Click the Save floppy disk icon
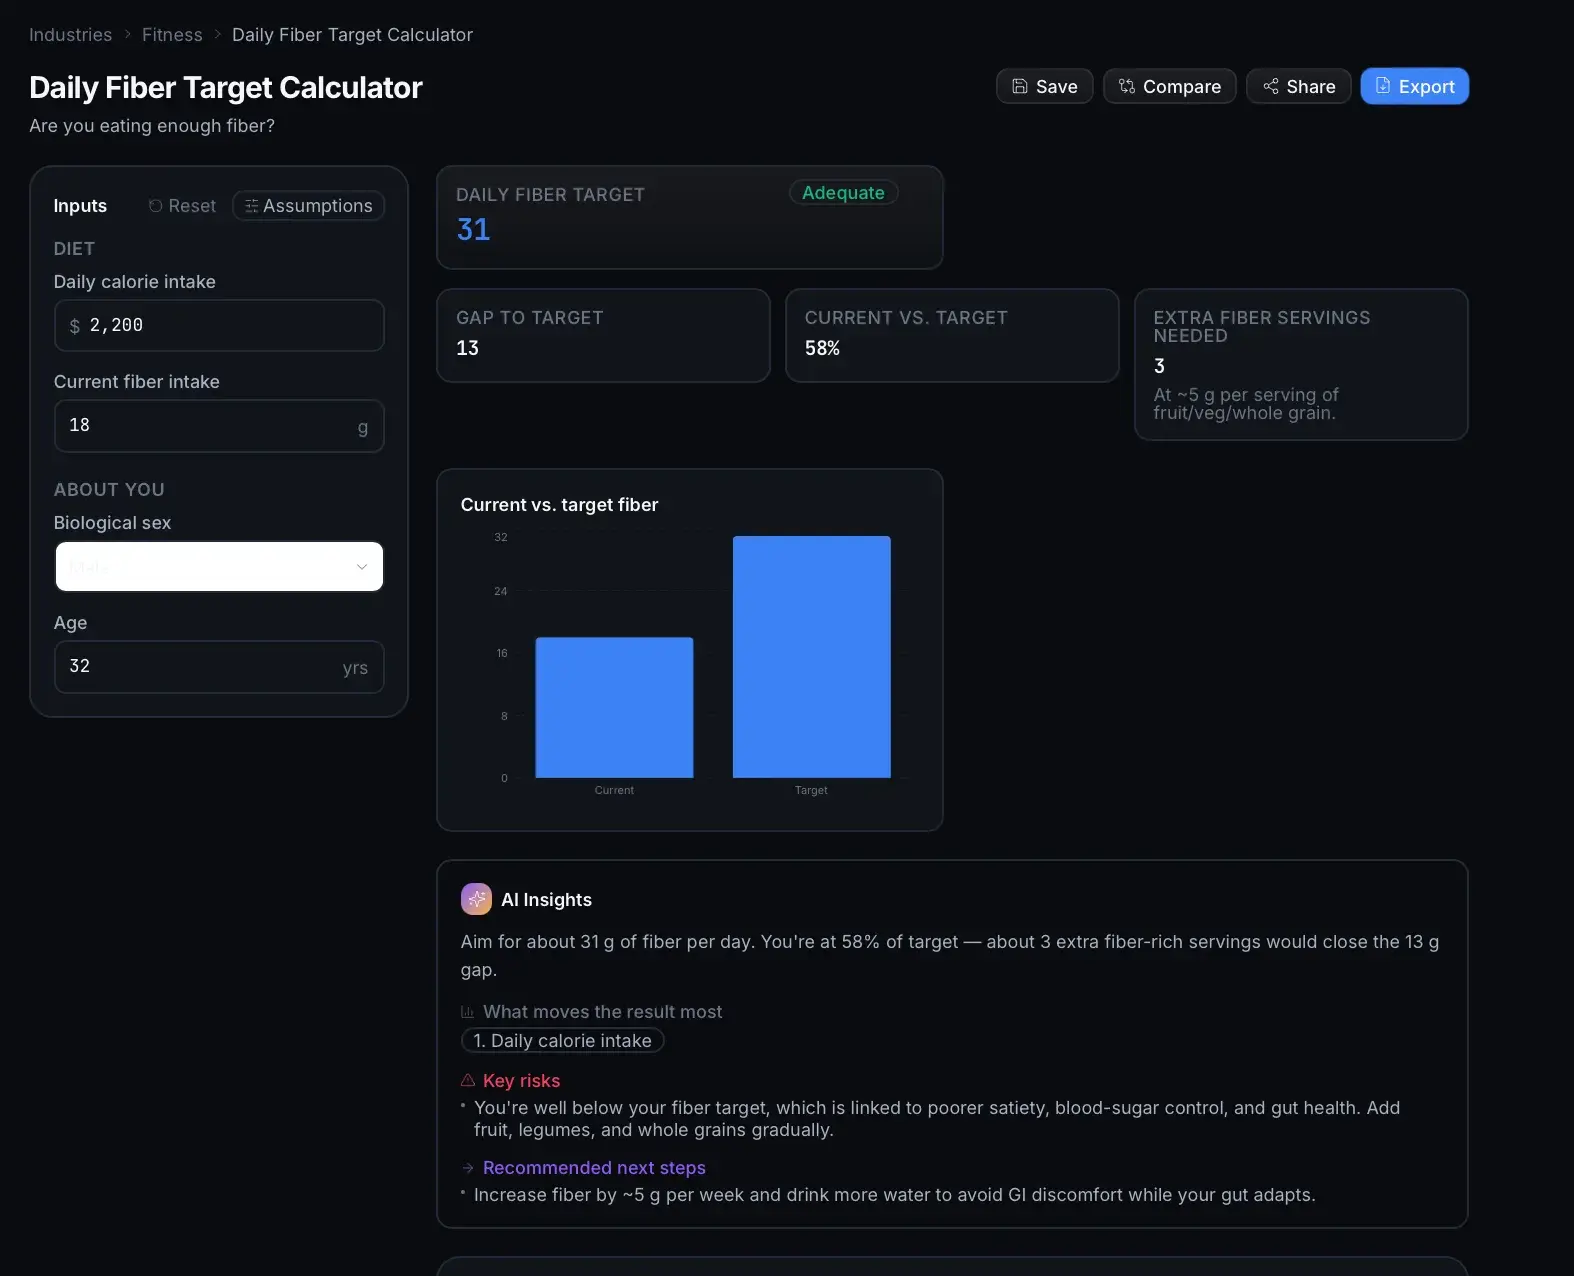The image size is (1574, 1276). click(x=1019, y=86)
